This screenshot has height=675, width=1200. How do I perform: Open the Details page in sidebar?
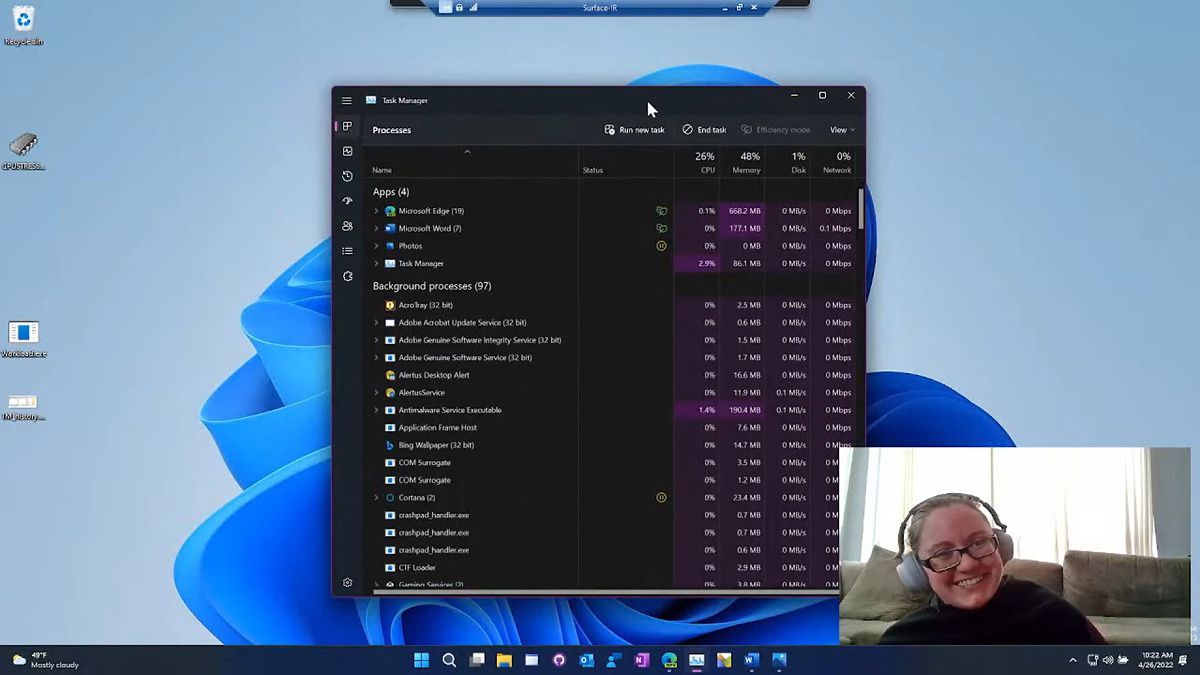347,251
